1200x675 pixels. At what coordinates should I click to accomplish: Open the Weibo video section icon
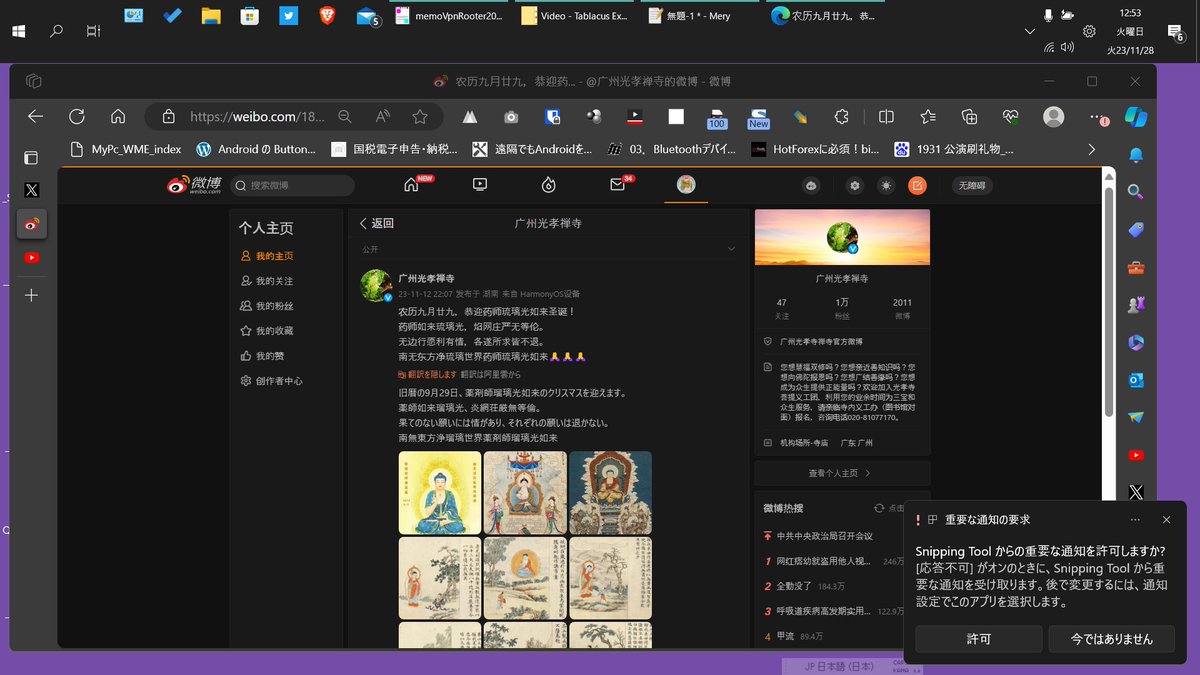coord(479,184)
